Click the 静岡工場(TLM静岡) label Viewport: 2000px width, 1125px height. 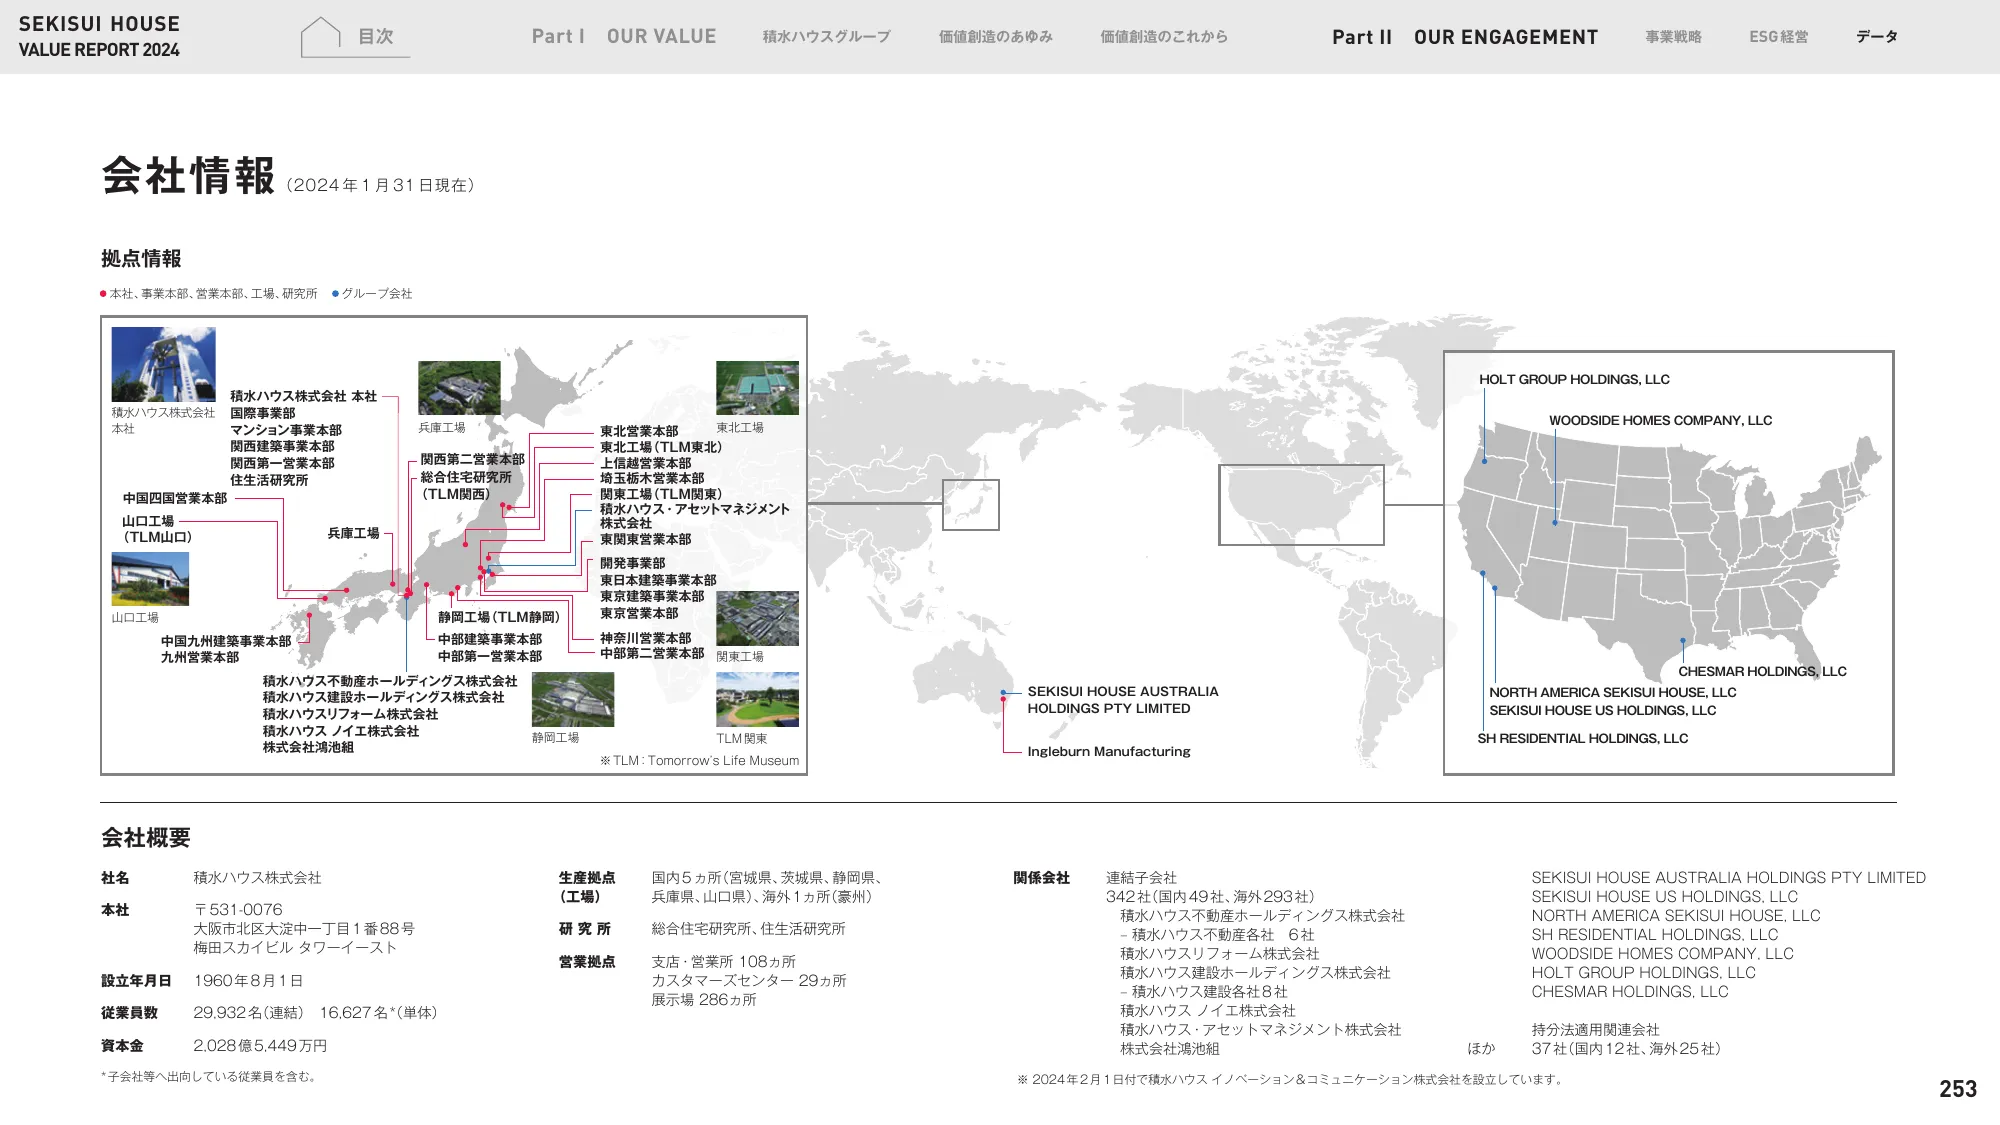pos(499,618)
